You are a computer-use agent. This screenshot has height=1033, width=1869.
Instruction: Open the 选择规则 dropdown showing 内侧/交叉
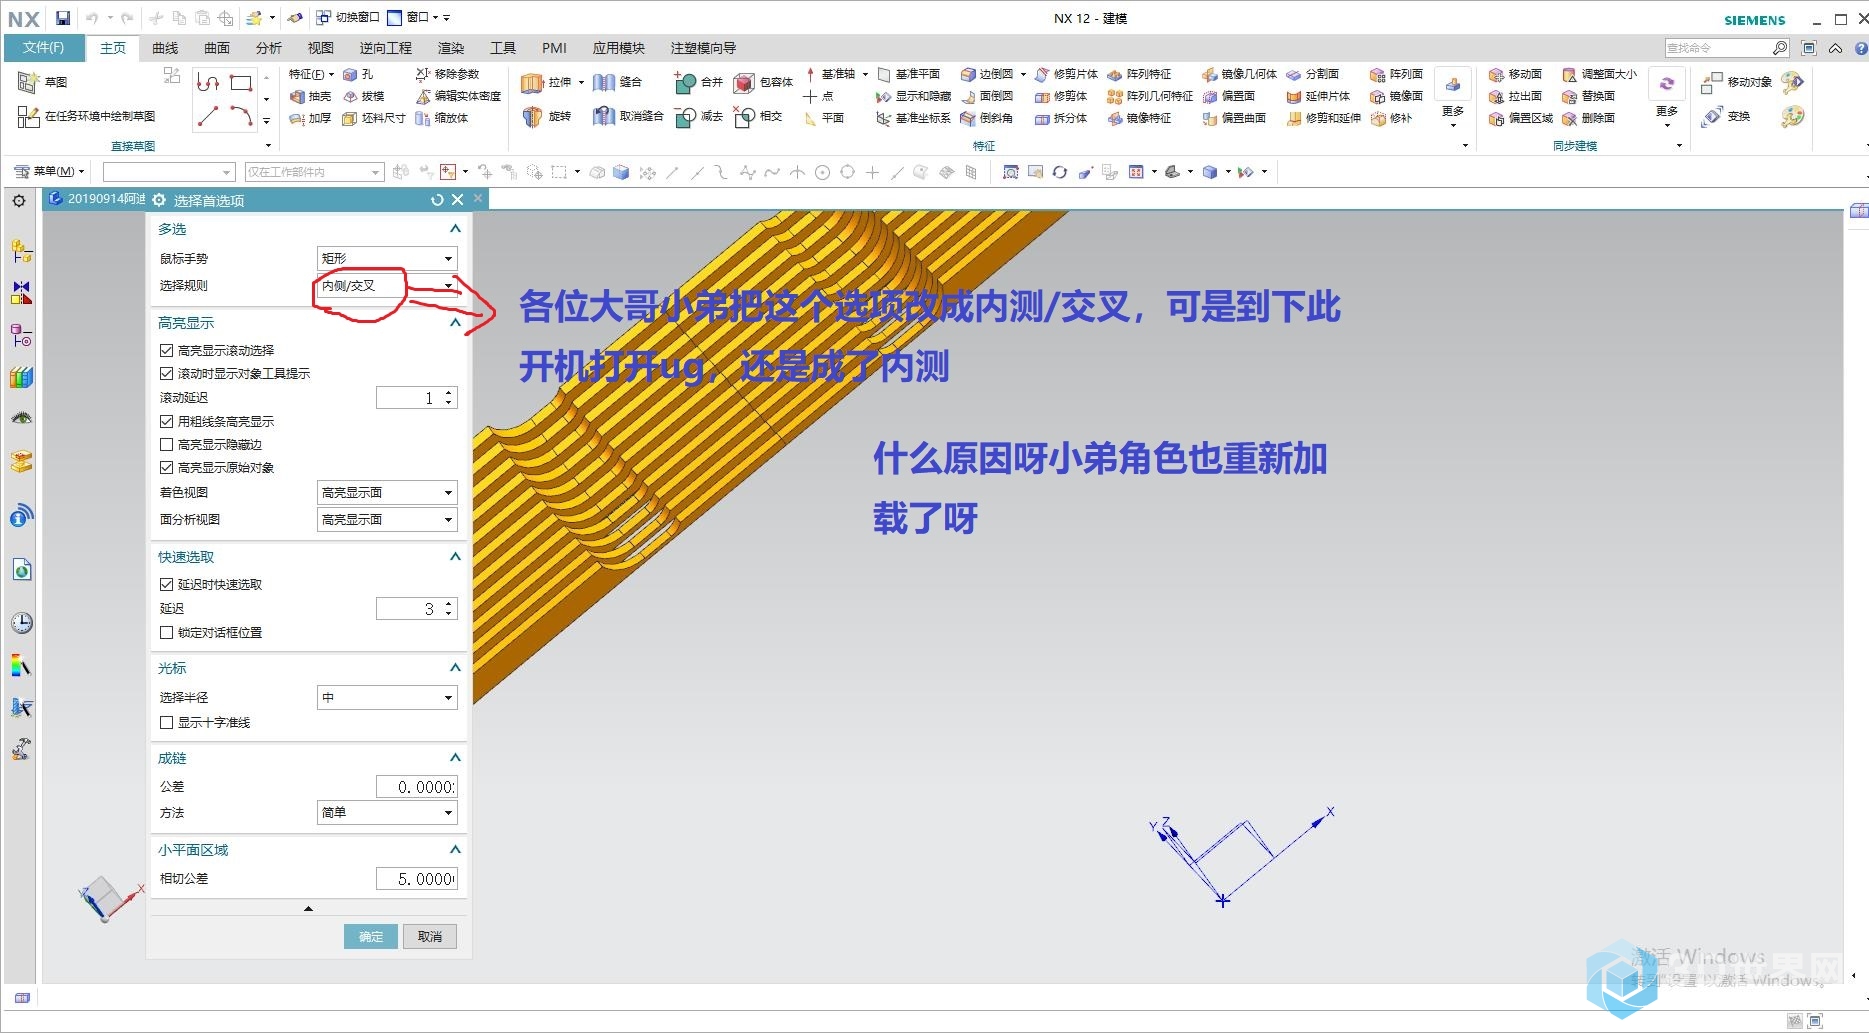tap(387, 286)
